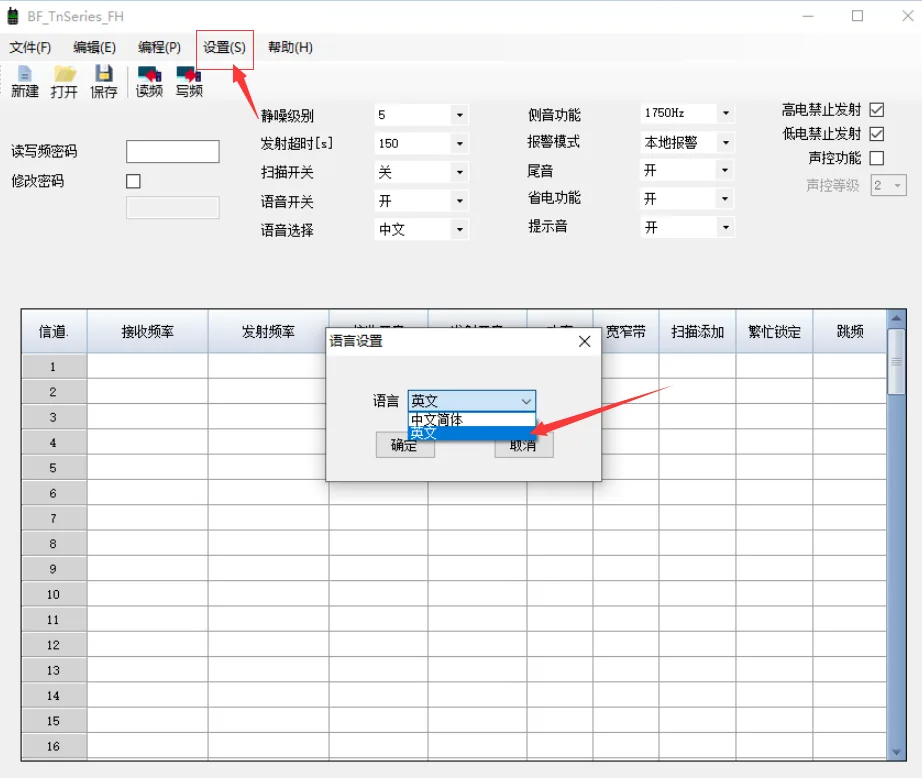The height and width of the screenshot is (778, 922).
Task: Open the 设置(S) menu
Action: point(224,48)
